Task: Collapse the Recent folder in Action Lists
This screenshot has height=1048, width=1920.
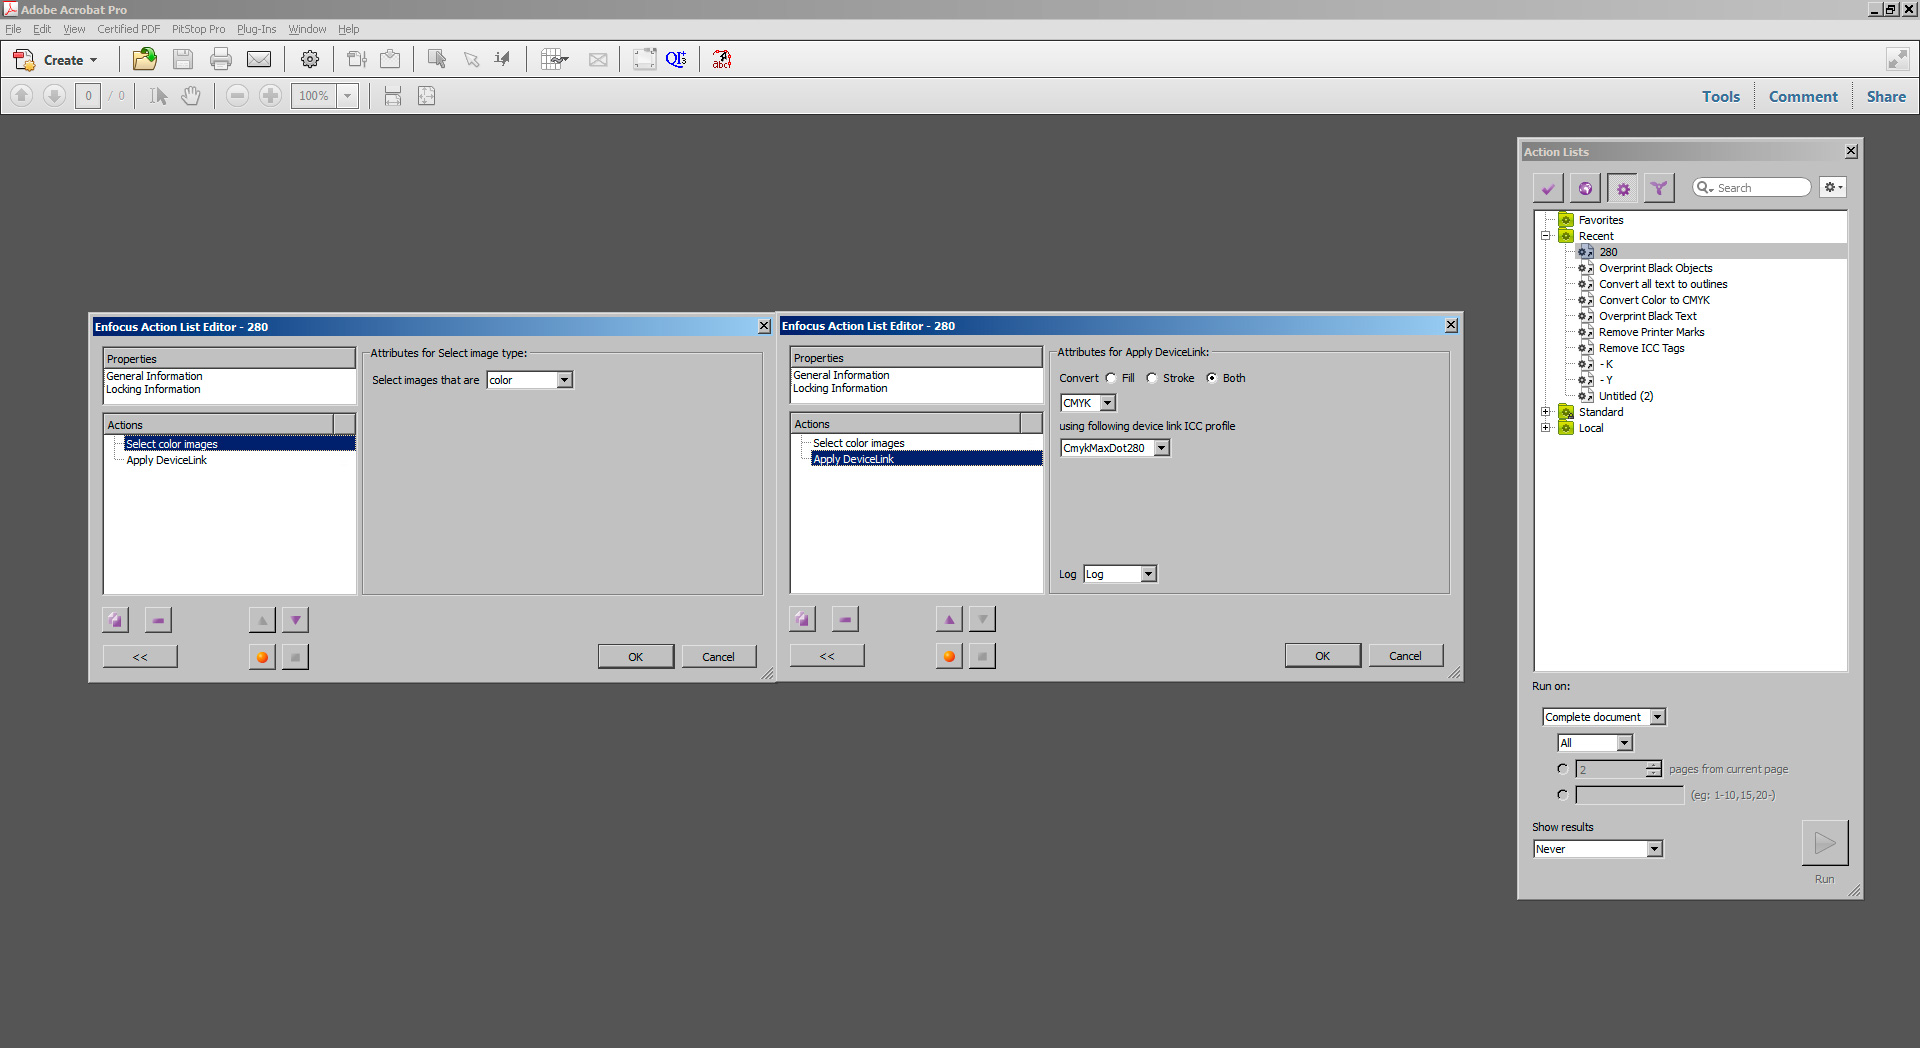Action: tap(1546, 236)
